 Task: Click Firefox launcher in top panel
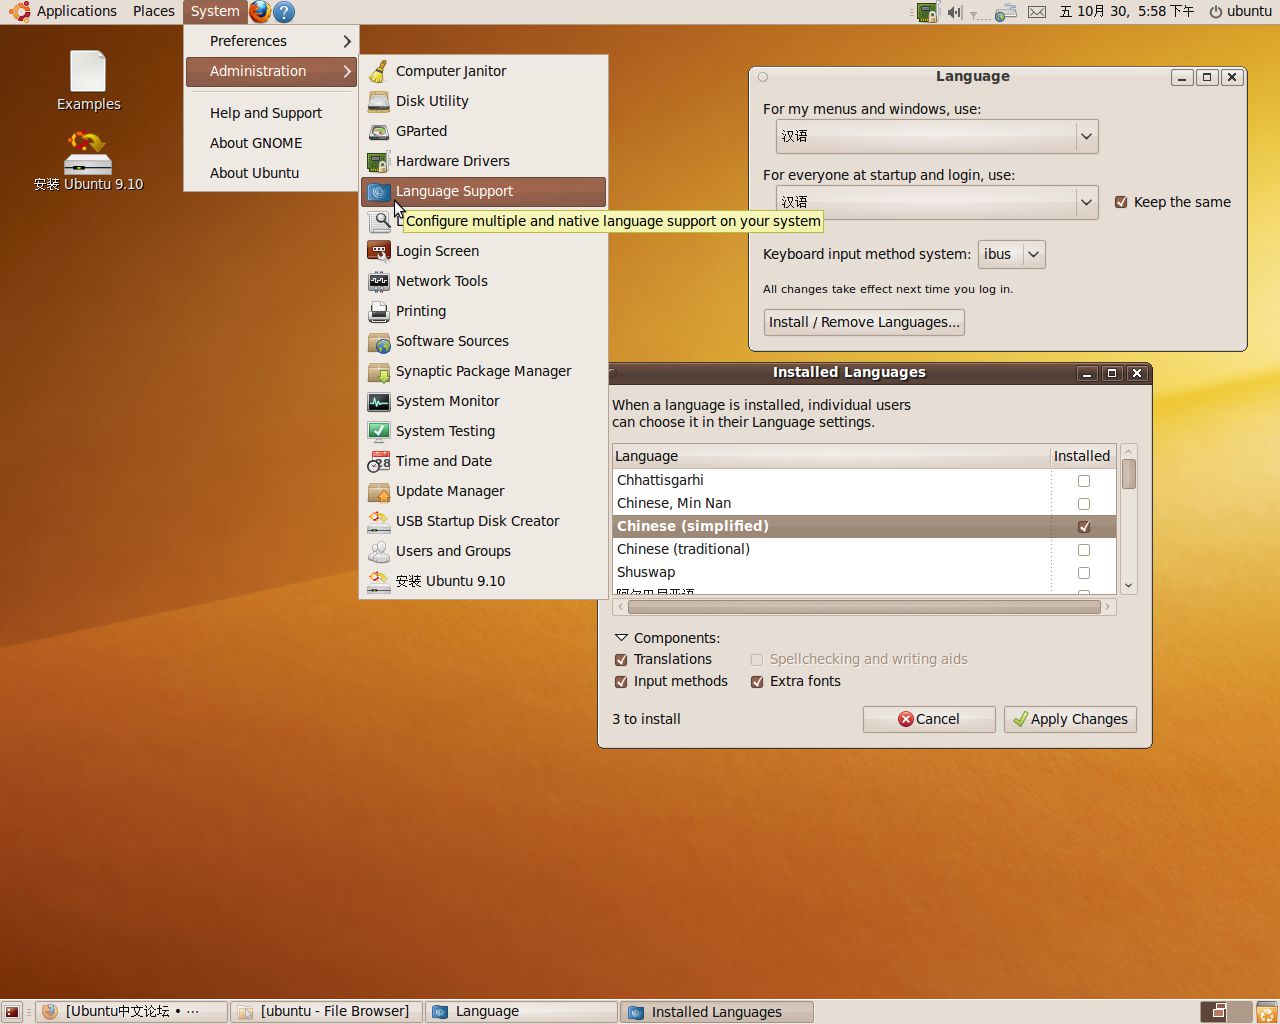click(260, 11)
